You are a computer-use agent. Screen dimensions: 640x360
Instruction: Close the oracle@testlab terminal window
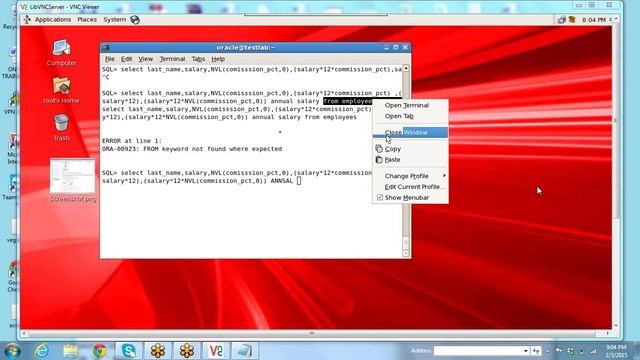coord(405,48)
